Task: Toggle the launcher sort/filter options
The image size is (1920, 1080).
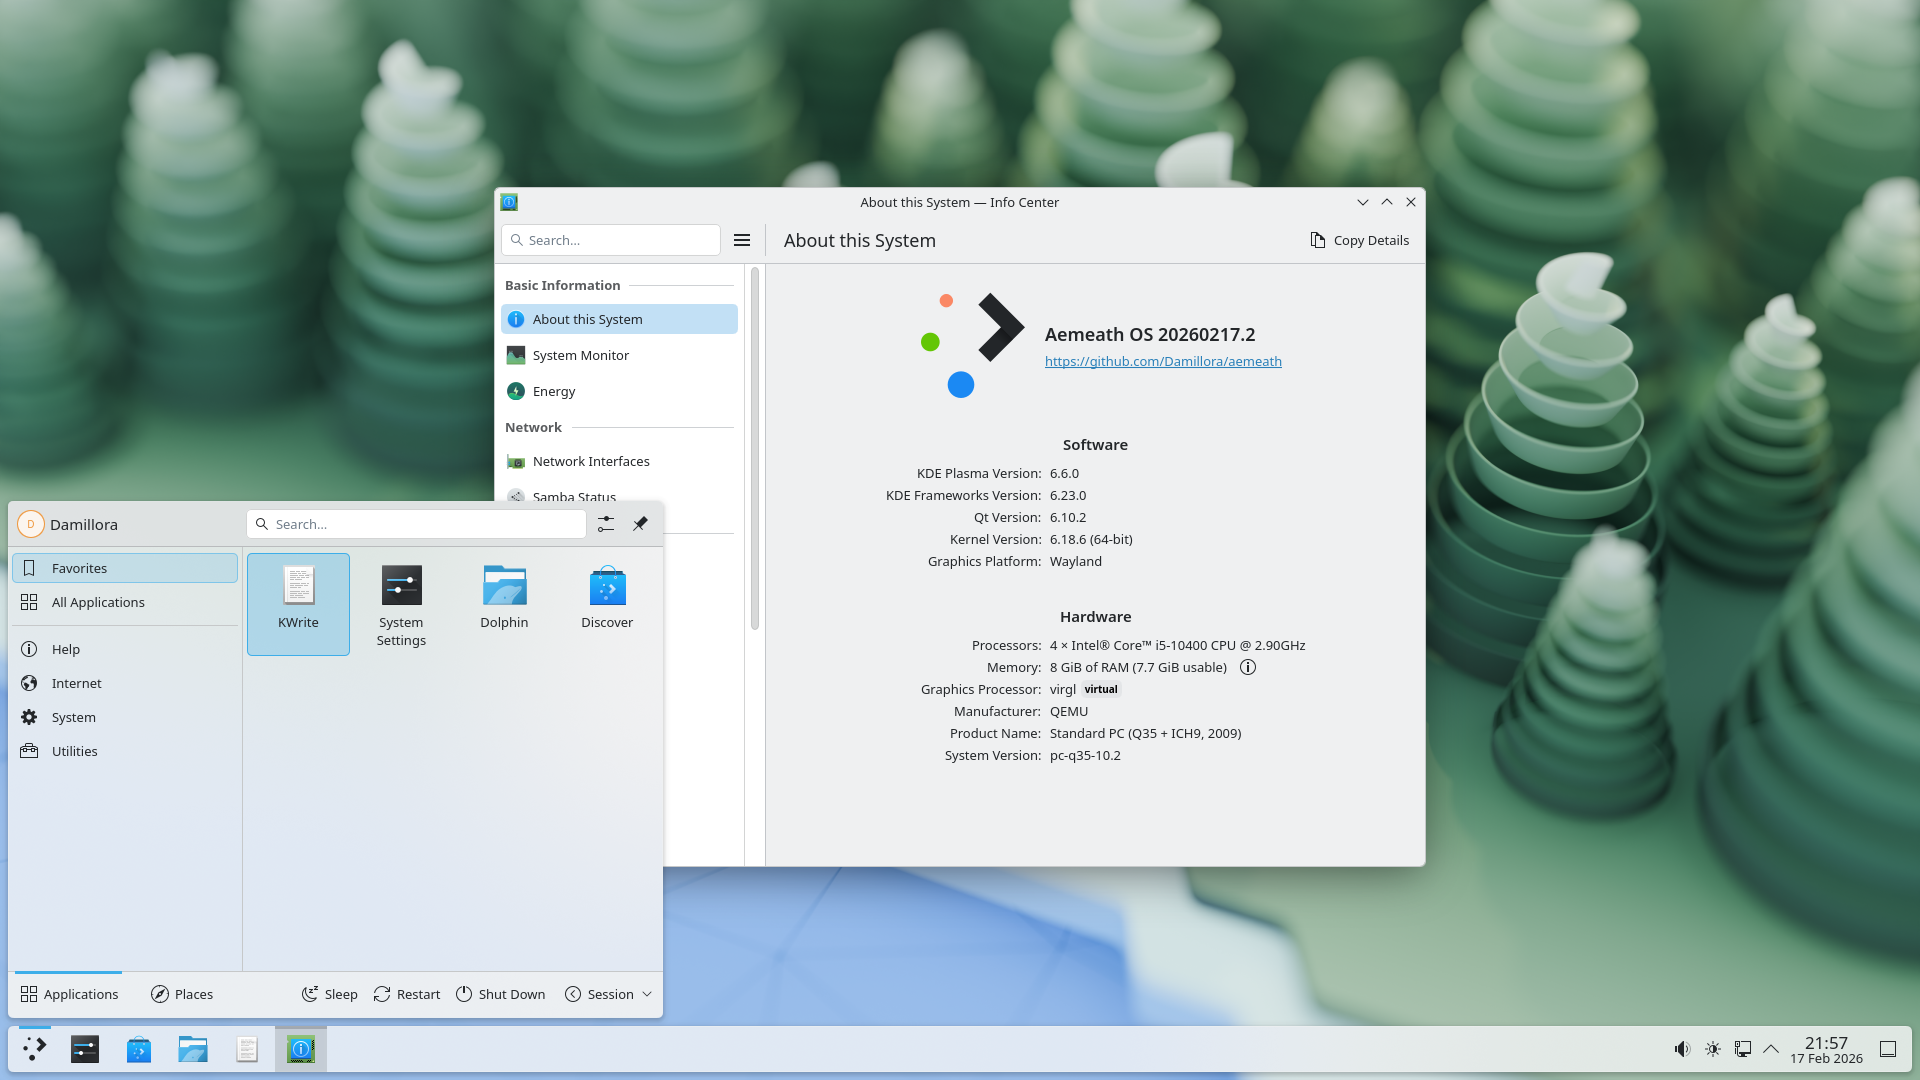Action: tap(605, 523)
